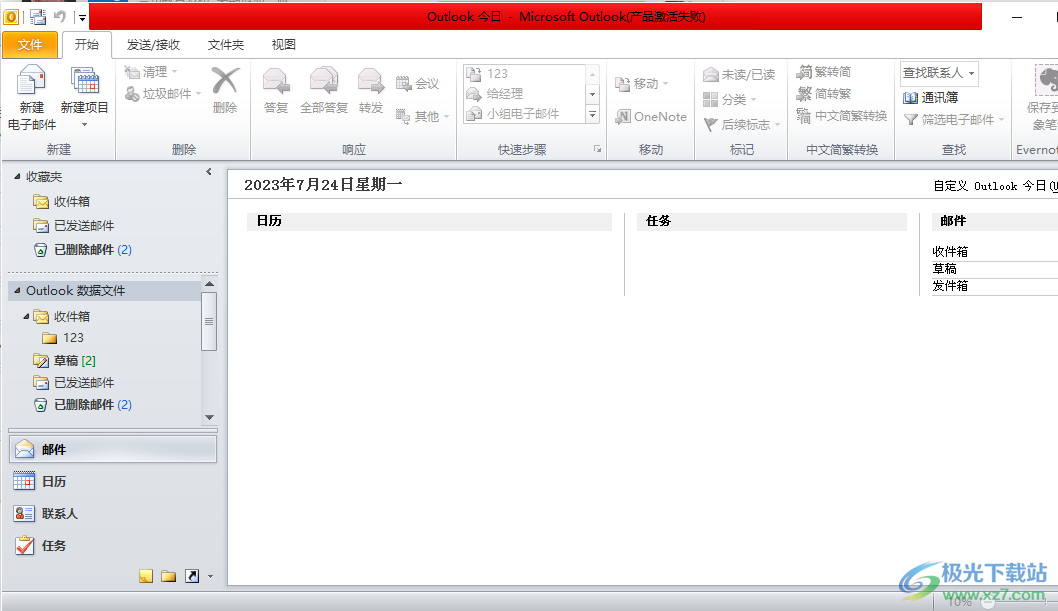Click the folder list scroll down arrow
Image resolution: width=1058 pixels, height=611 pixels.
[x=209, y=417]
